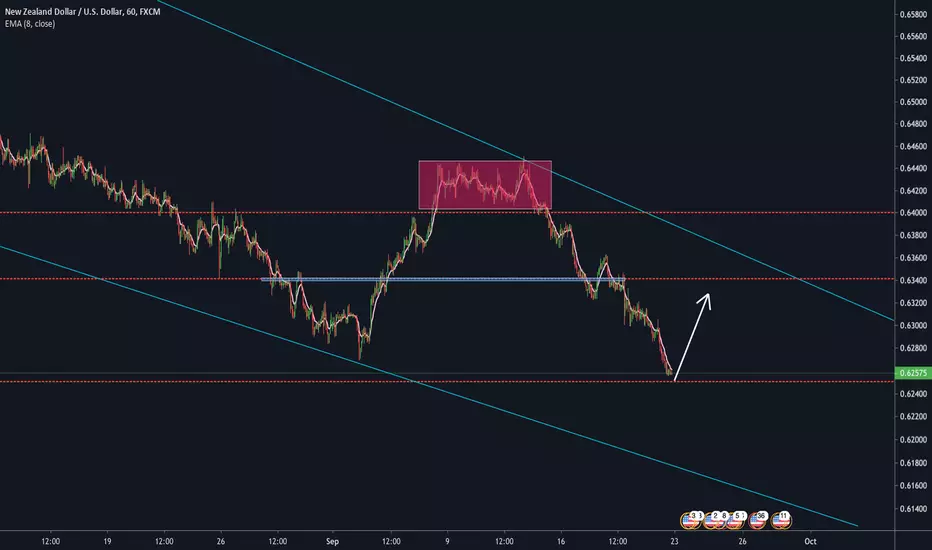This screenshot has height=550, width=932.
Task: Select the EMA (8, close) indicator legend
Action: [x=30, y=24]
